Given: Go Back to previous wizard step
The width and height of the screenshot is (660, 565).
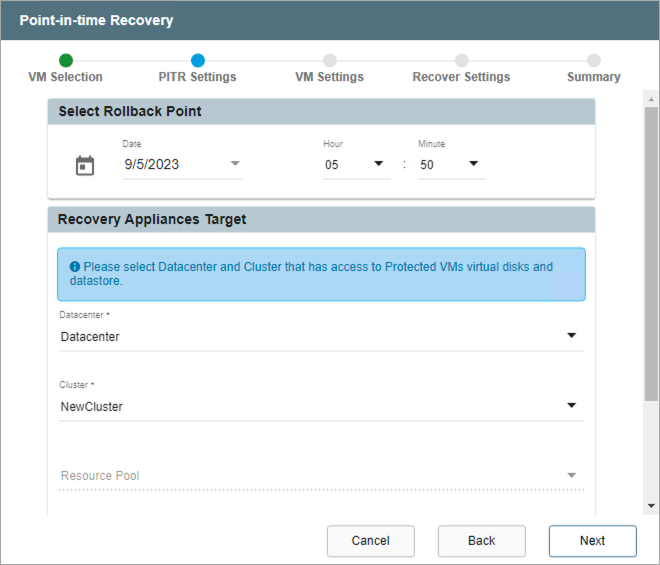Looking at the screenshot, I should [x=481, y=541].
